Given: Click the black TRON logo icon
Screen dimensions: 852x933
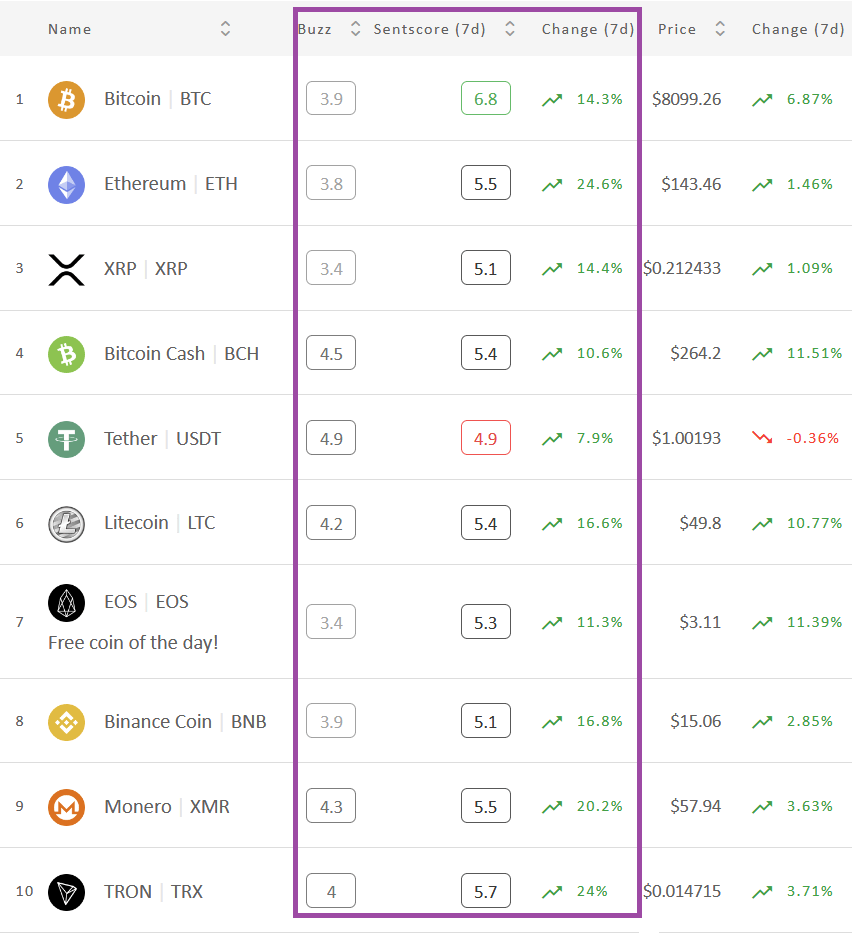Looking at the screenshot, I should [x=66, y=893].
